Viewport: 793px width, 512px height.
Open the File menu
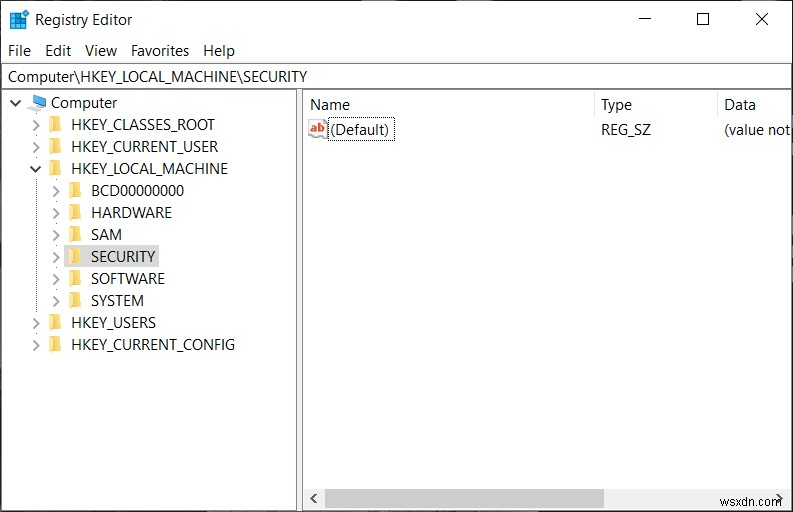(19, 51)
